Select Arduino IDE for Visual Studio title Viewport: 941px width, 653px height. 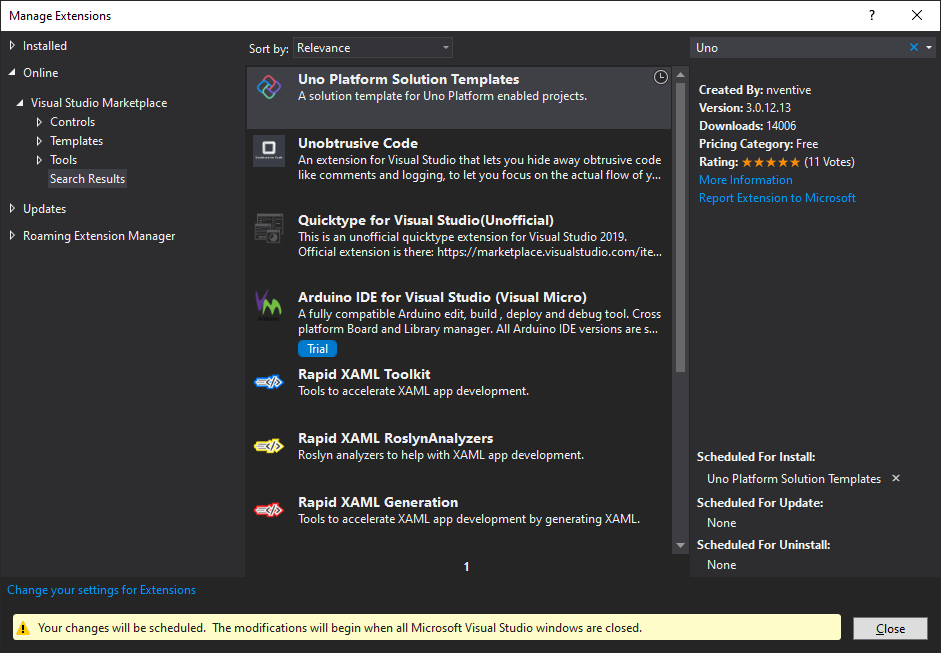point(442,297)
